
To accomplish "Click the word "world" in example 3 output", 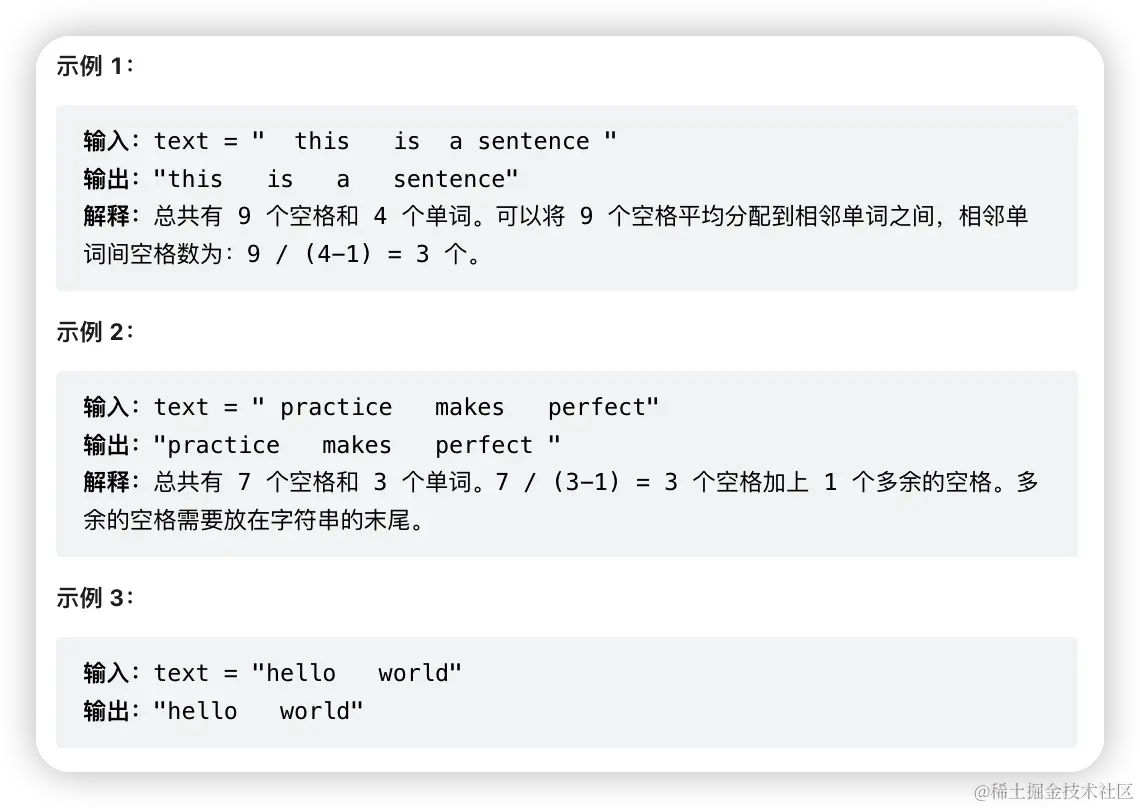I will pyautogui.click(x=315, y=711).
